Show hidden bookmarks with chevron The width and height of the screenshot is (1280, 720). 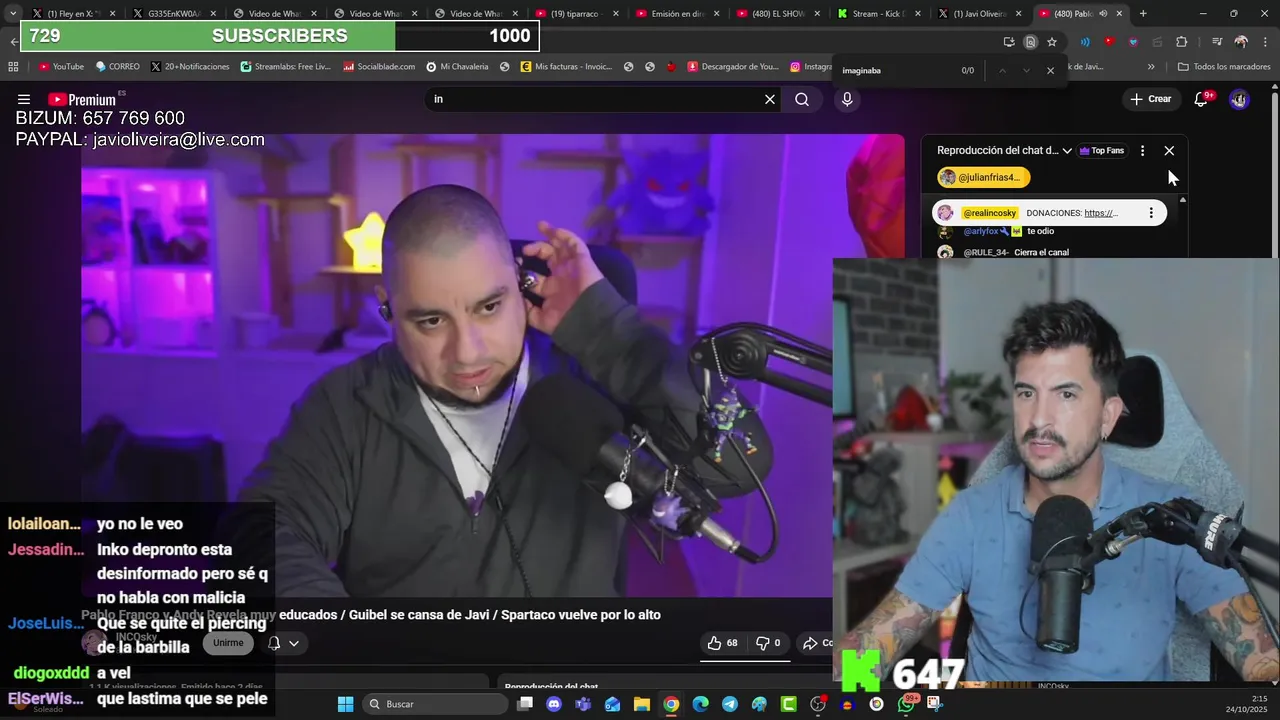pyautogui.click(x=1151, y=67)
